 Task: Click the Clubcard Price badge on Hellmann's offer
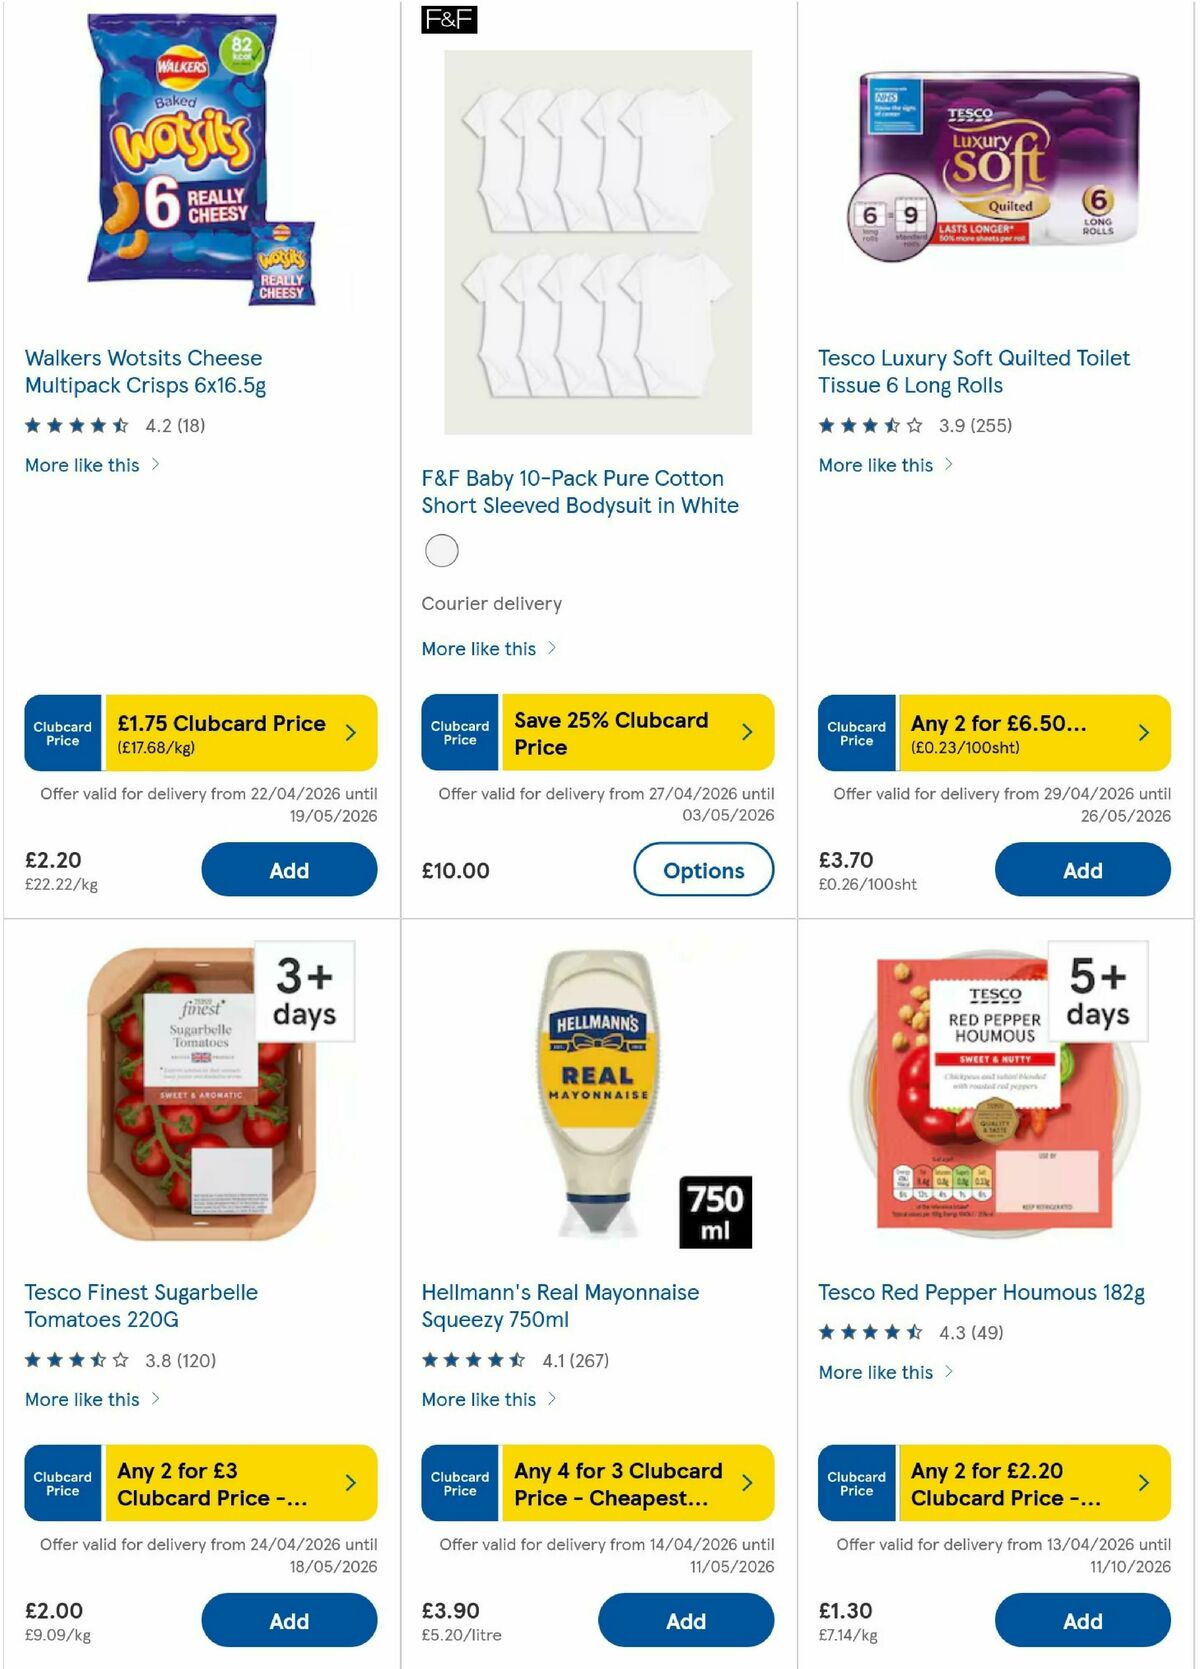tap(460, 1483)
